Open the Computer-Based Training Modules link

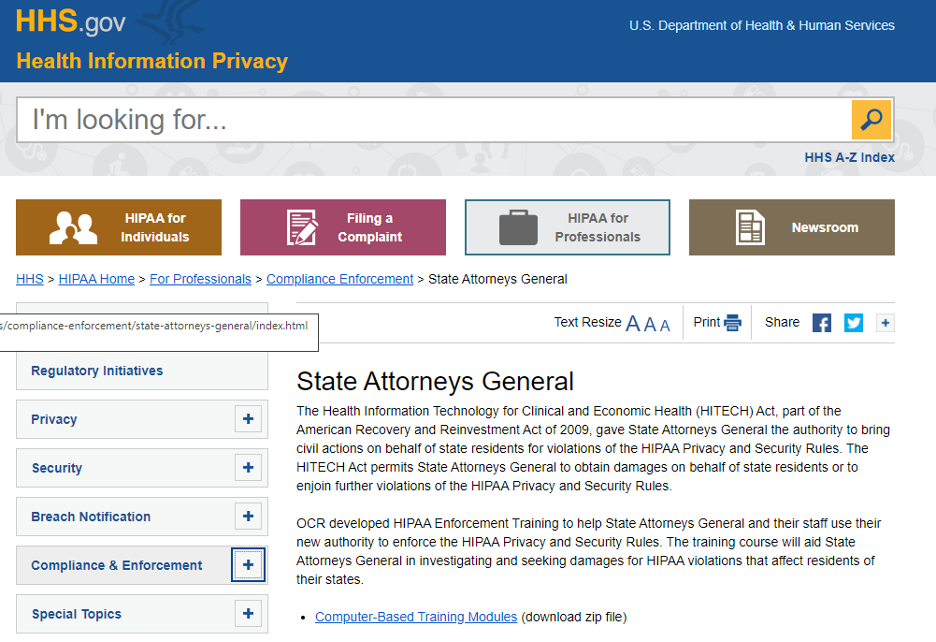point(415,617)
